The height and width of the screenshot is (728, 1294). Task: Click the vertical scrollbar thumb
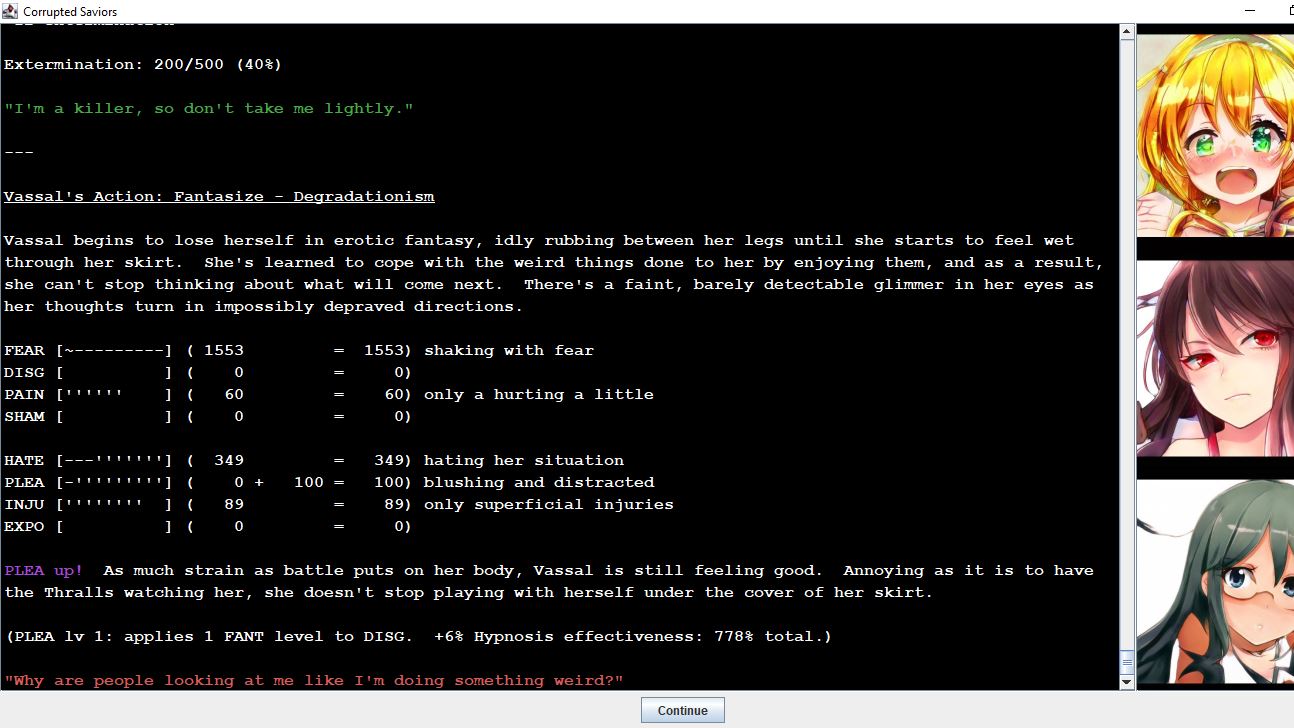[1127, 662]
